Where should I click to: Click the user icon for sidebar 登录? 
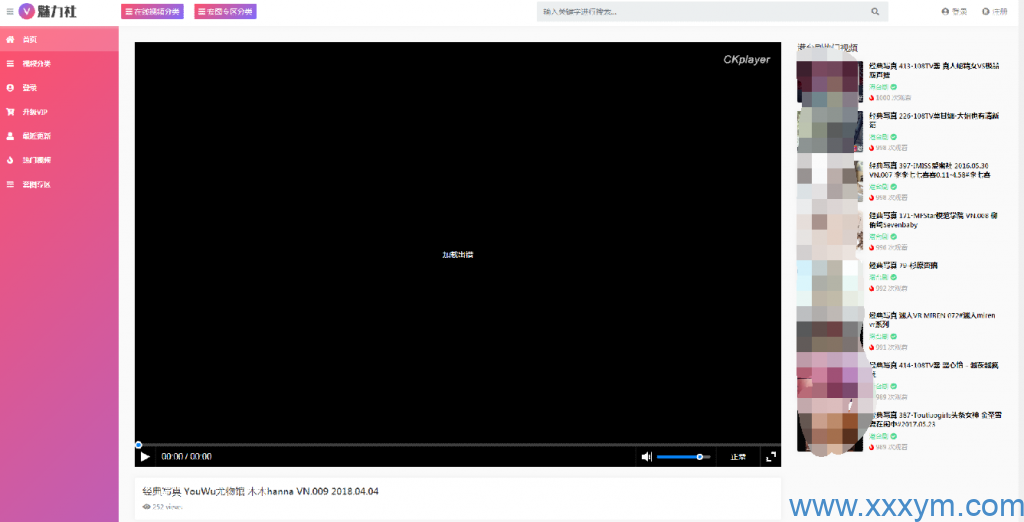(x=10, y=88)
